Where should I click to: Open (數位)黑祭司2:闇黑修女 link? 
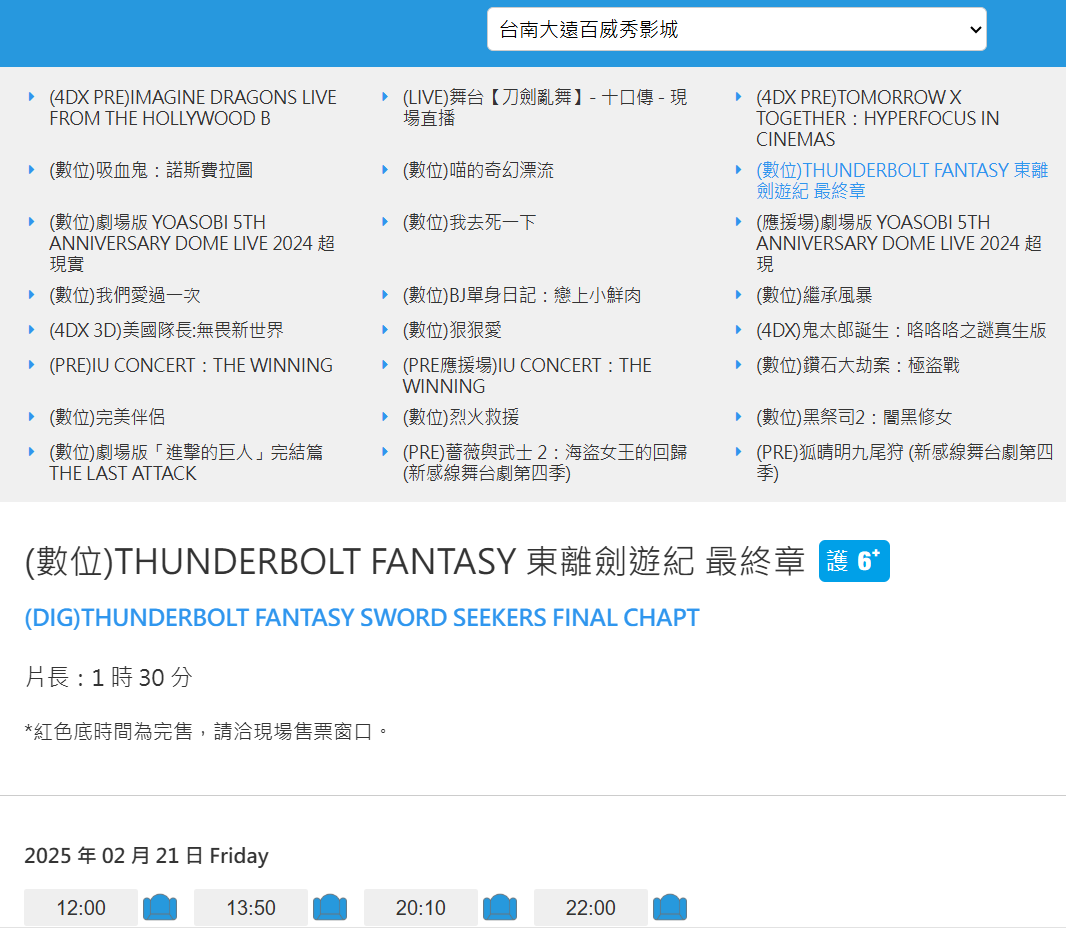pyautogui.click(x=854, y=417)
